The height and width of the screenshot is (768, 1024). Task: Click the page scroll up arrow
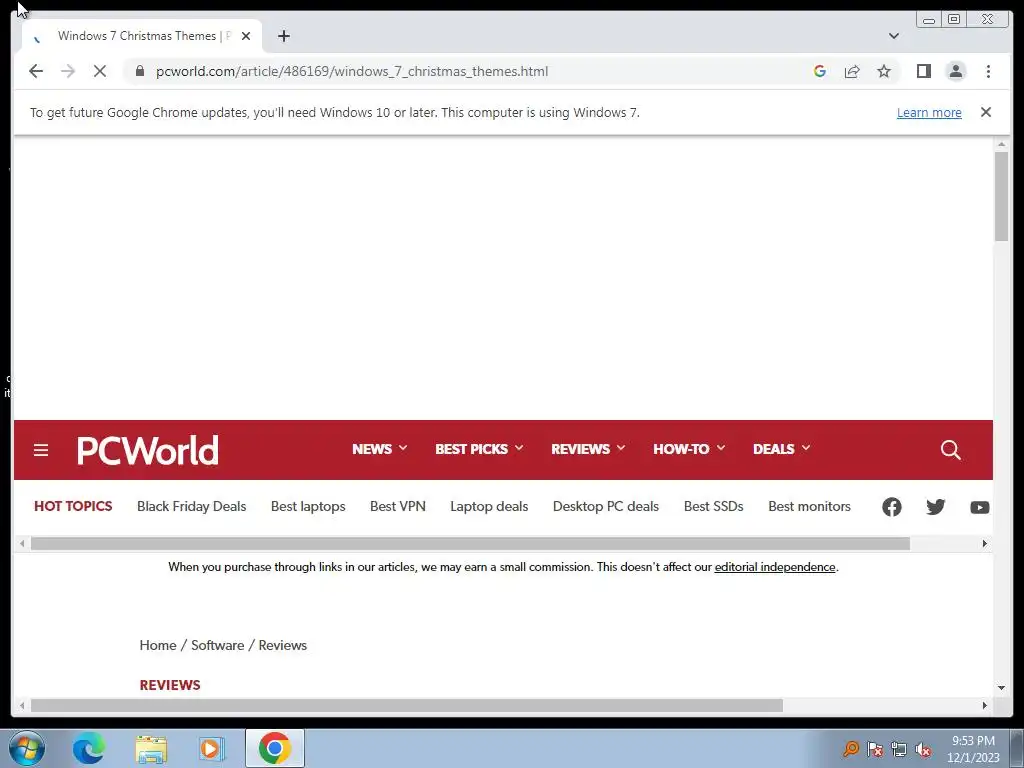click(x=1001, y=144)
